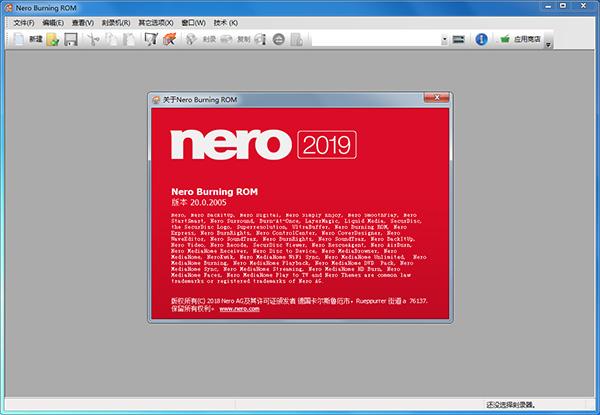Viewport: 600px width, 415px height.
Task: Open the 文件(F) menu
Action: point(24,23)
